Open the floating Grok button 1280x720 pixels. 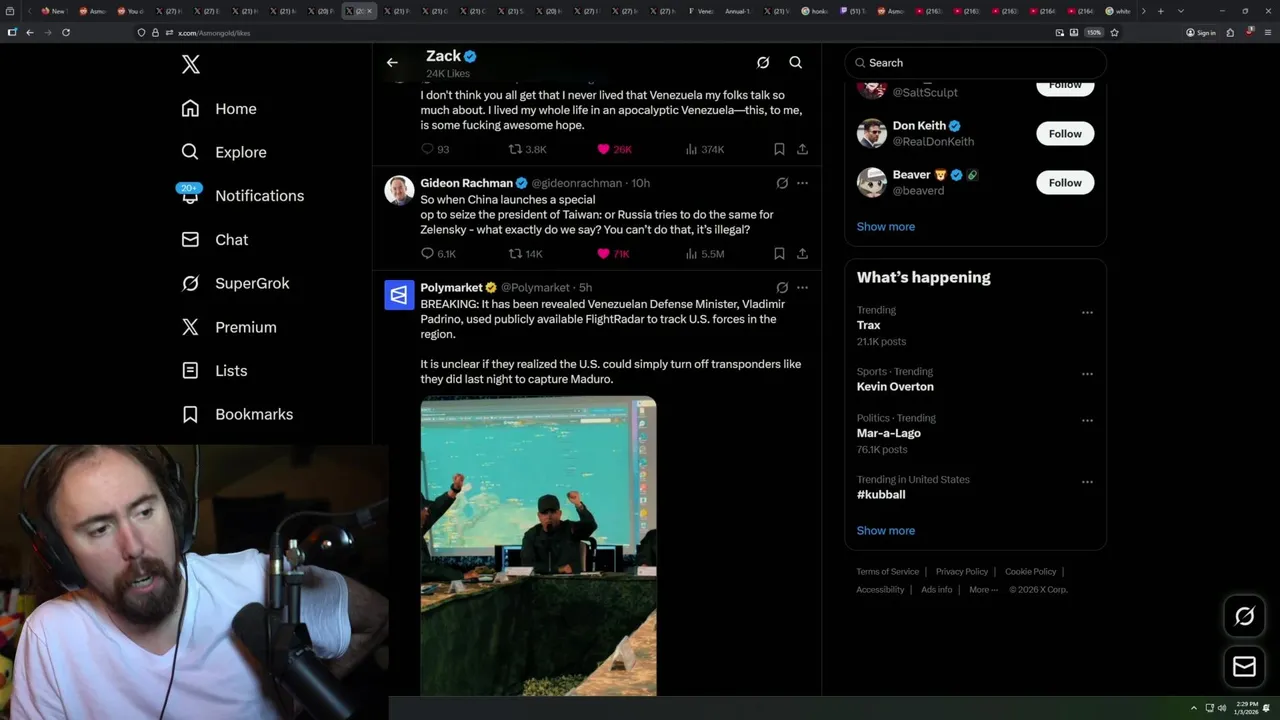coord(1245,617)
